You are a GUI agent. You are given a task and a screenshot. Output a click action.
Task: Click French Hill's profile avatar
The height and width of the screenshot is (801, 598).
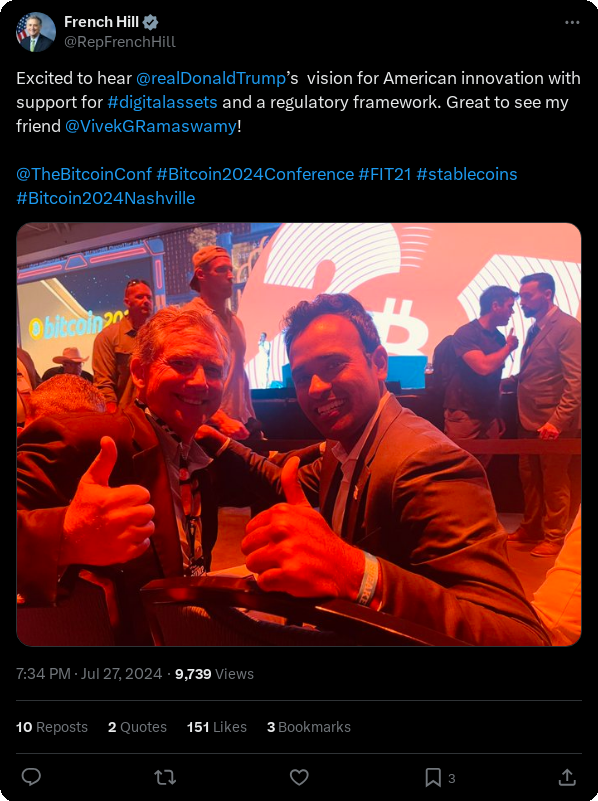[x=35, y=32]
